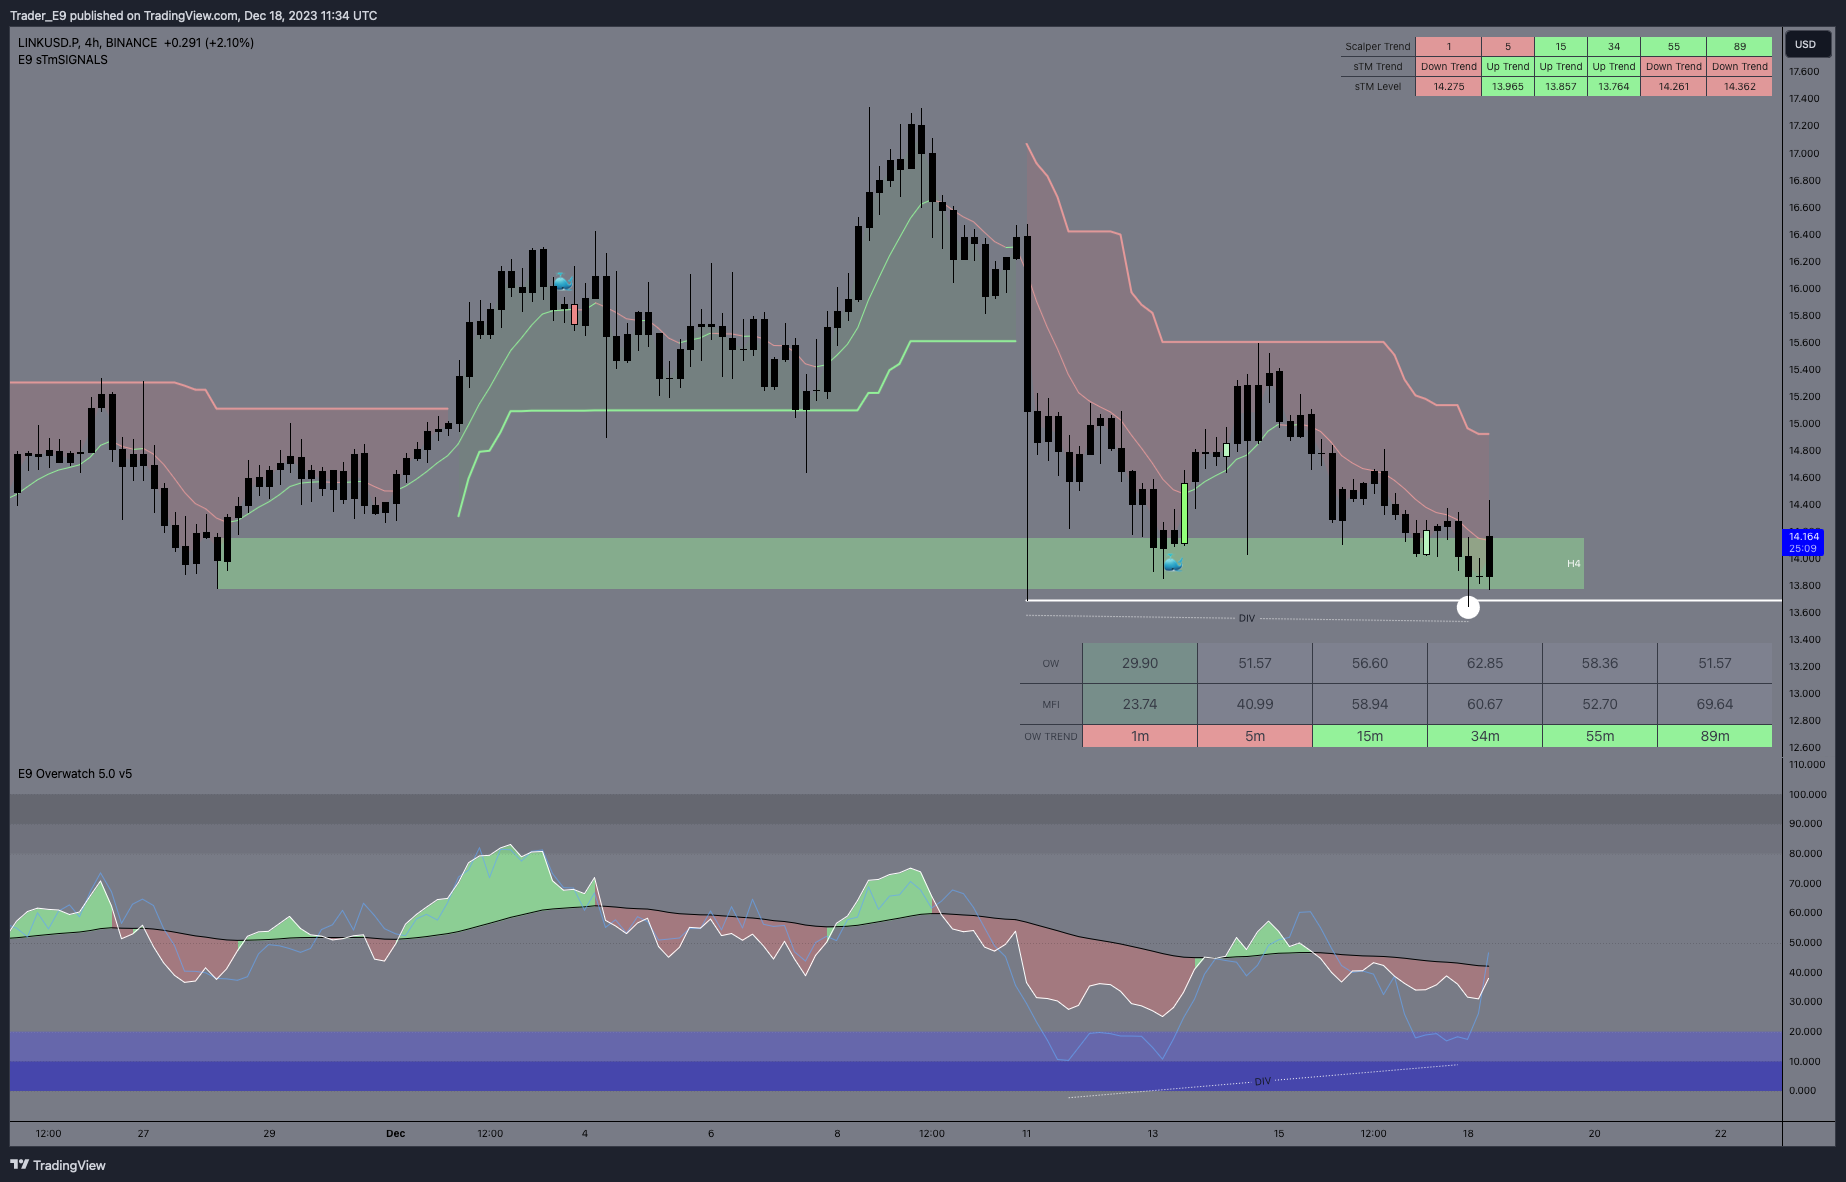Click the green 15m OW TREND cell

click(1370, 736)
